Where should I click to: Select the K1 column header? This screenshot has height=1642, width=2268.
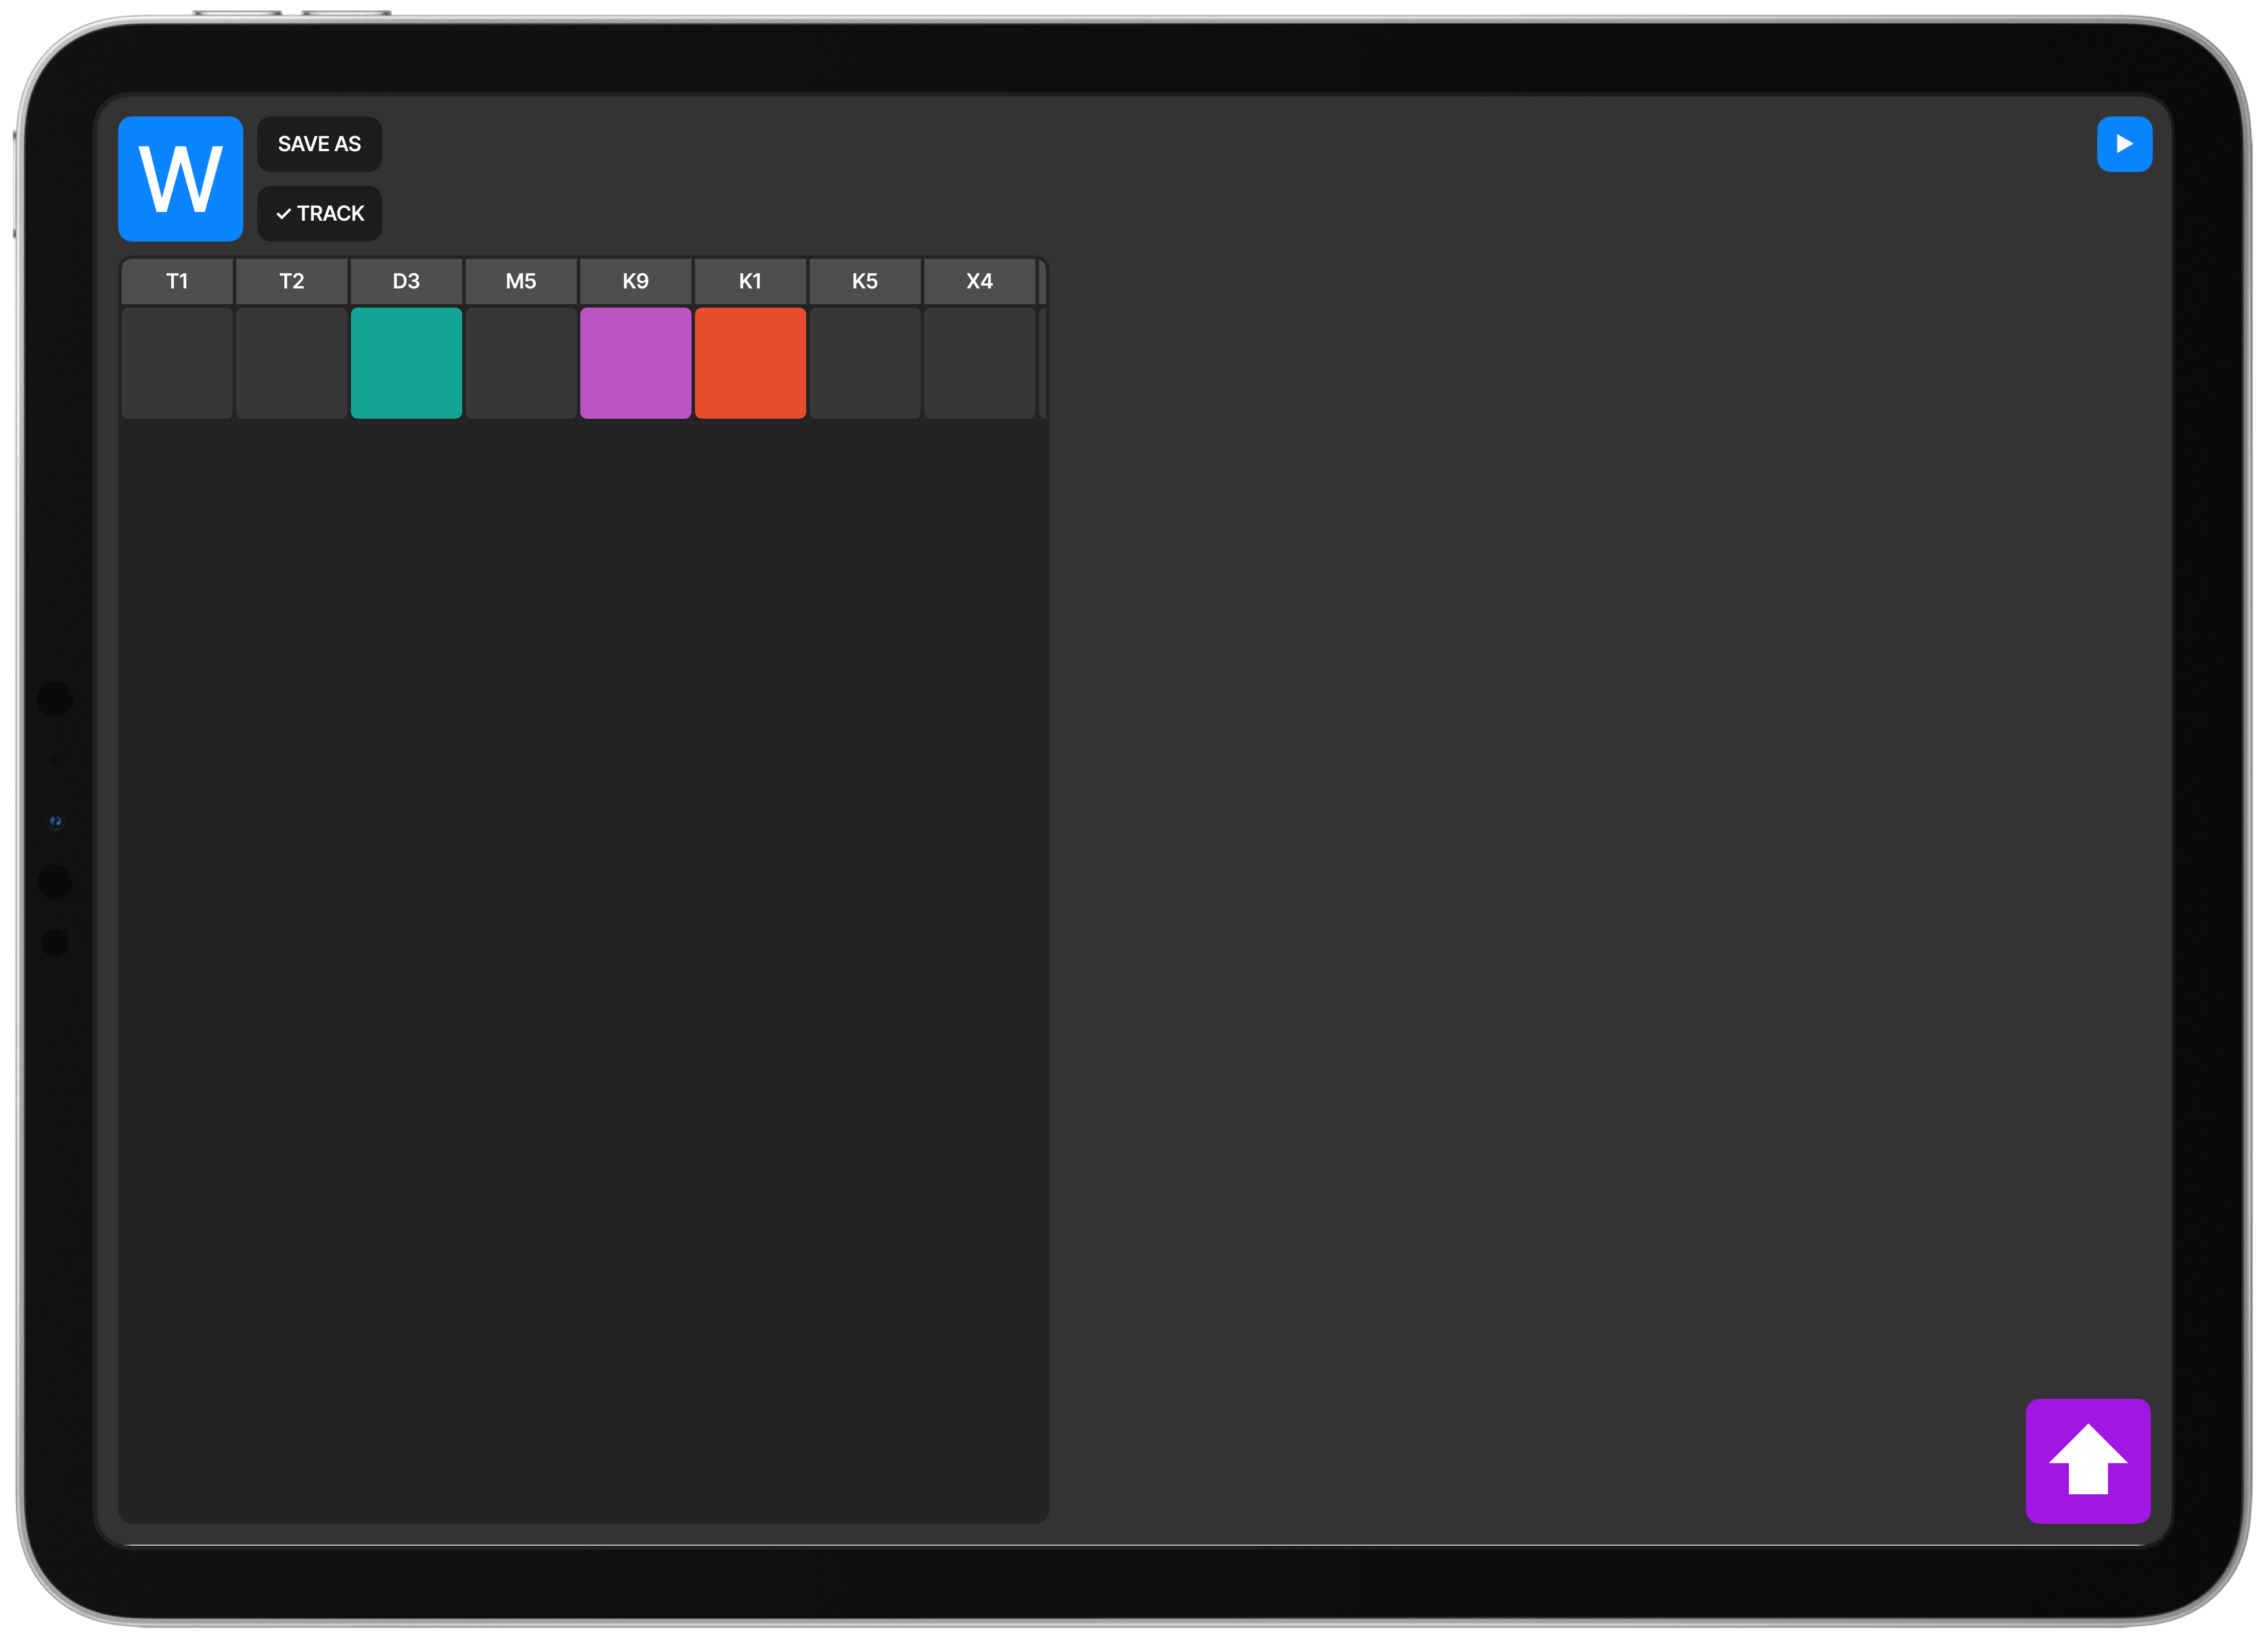(750, 281)
